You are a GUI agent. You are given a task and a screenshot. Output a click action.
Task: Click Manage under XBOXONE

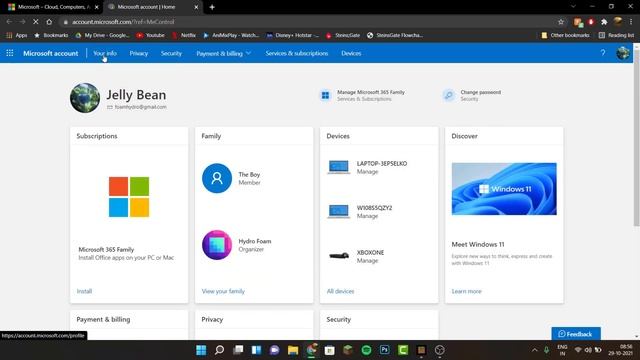coord(367,260)
